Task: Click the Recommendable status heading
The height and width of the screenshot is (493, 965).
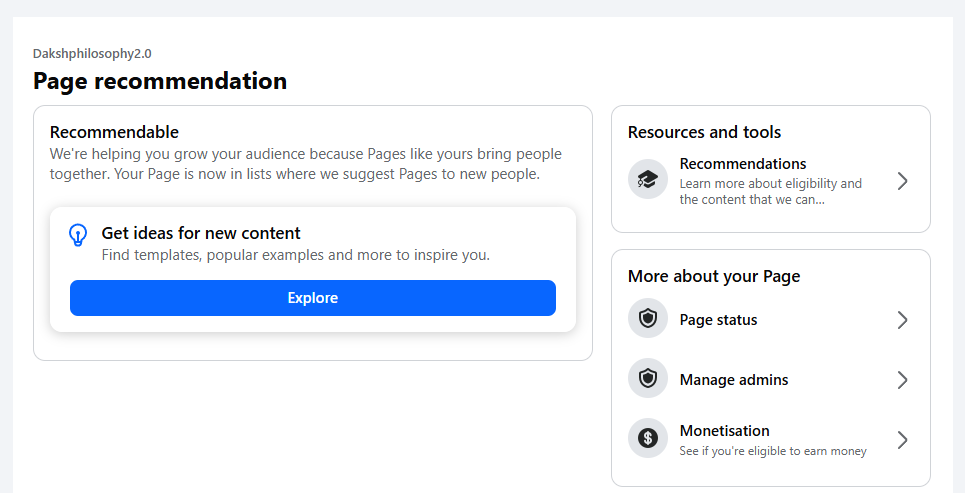Action: coord(114,132)
